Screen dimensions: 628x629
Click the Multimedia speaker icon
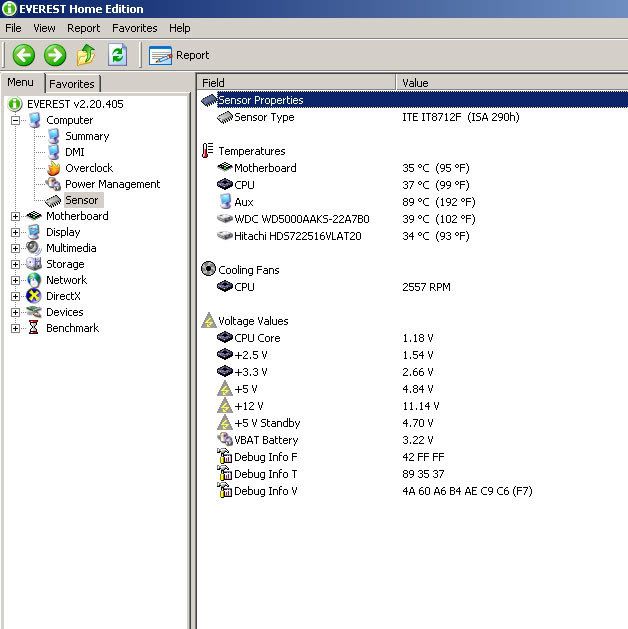(34, 248)
